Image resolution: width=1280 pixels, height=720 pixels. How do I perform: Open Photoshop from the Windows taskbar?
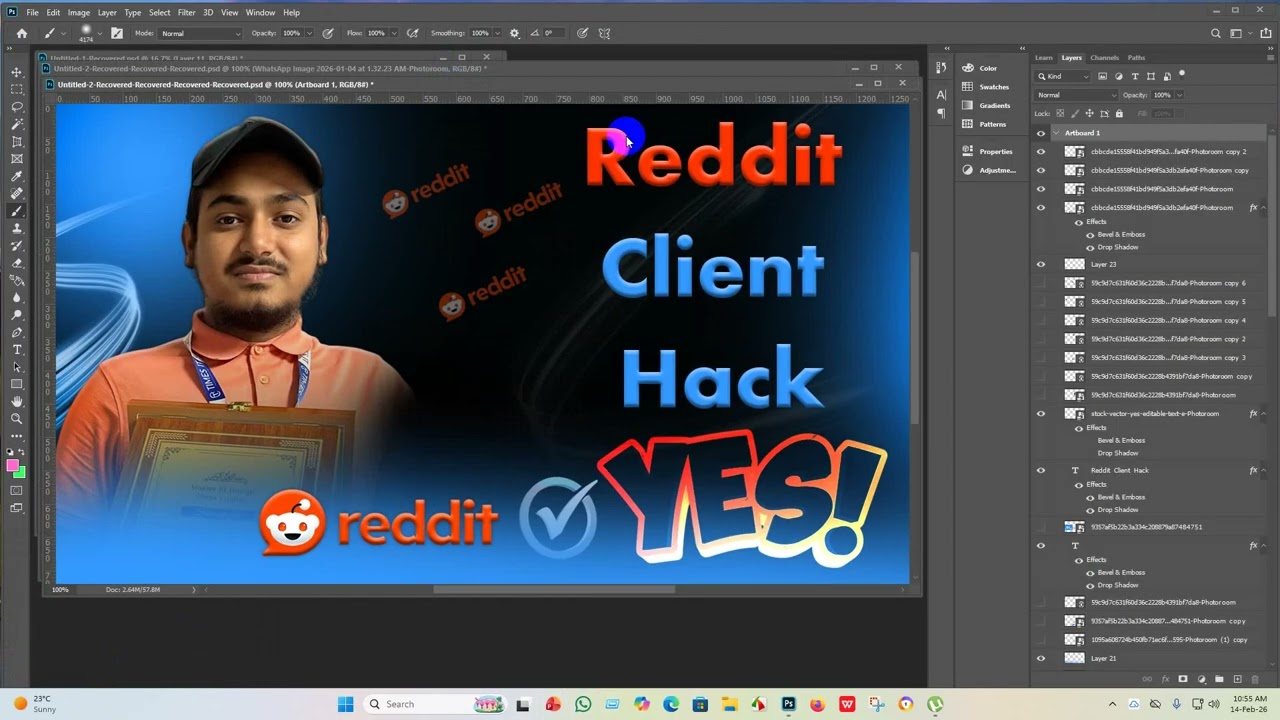pyautogui.click(x=788, y=704)
